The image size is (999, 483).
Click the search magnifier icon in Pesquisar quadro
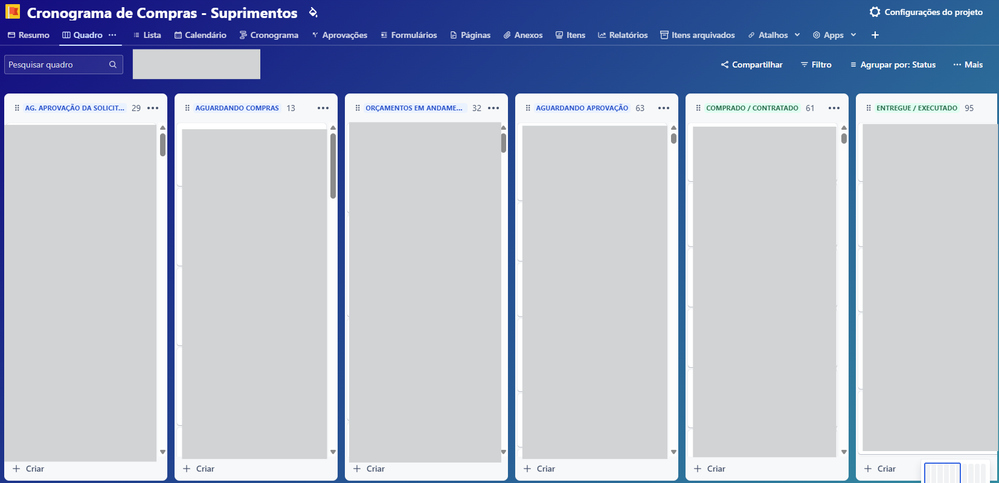click(113, 64)
